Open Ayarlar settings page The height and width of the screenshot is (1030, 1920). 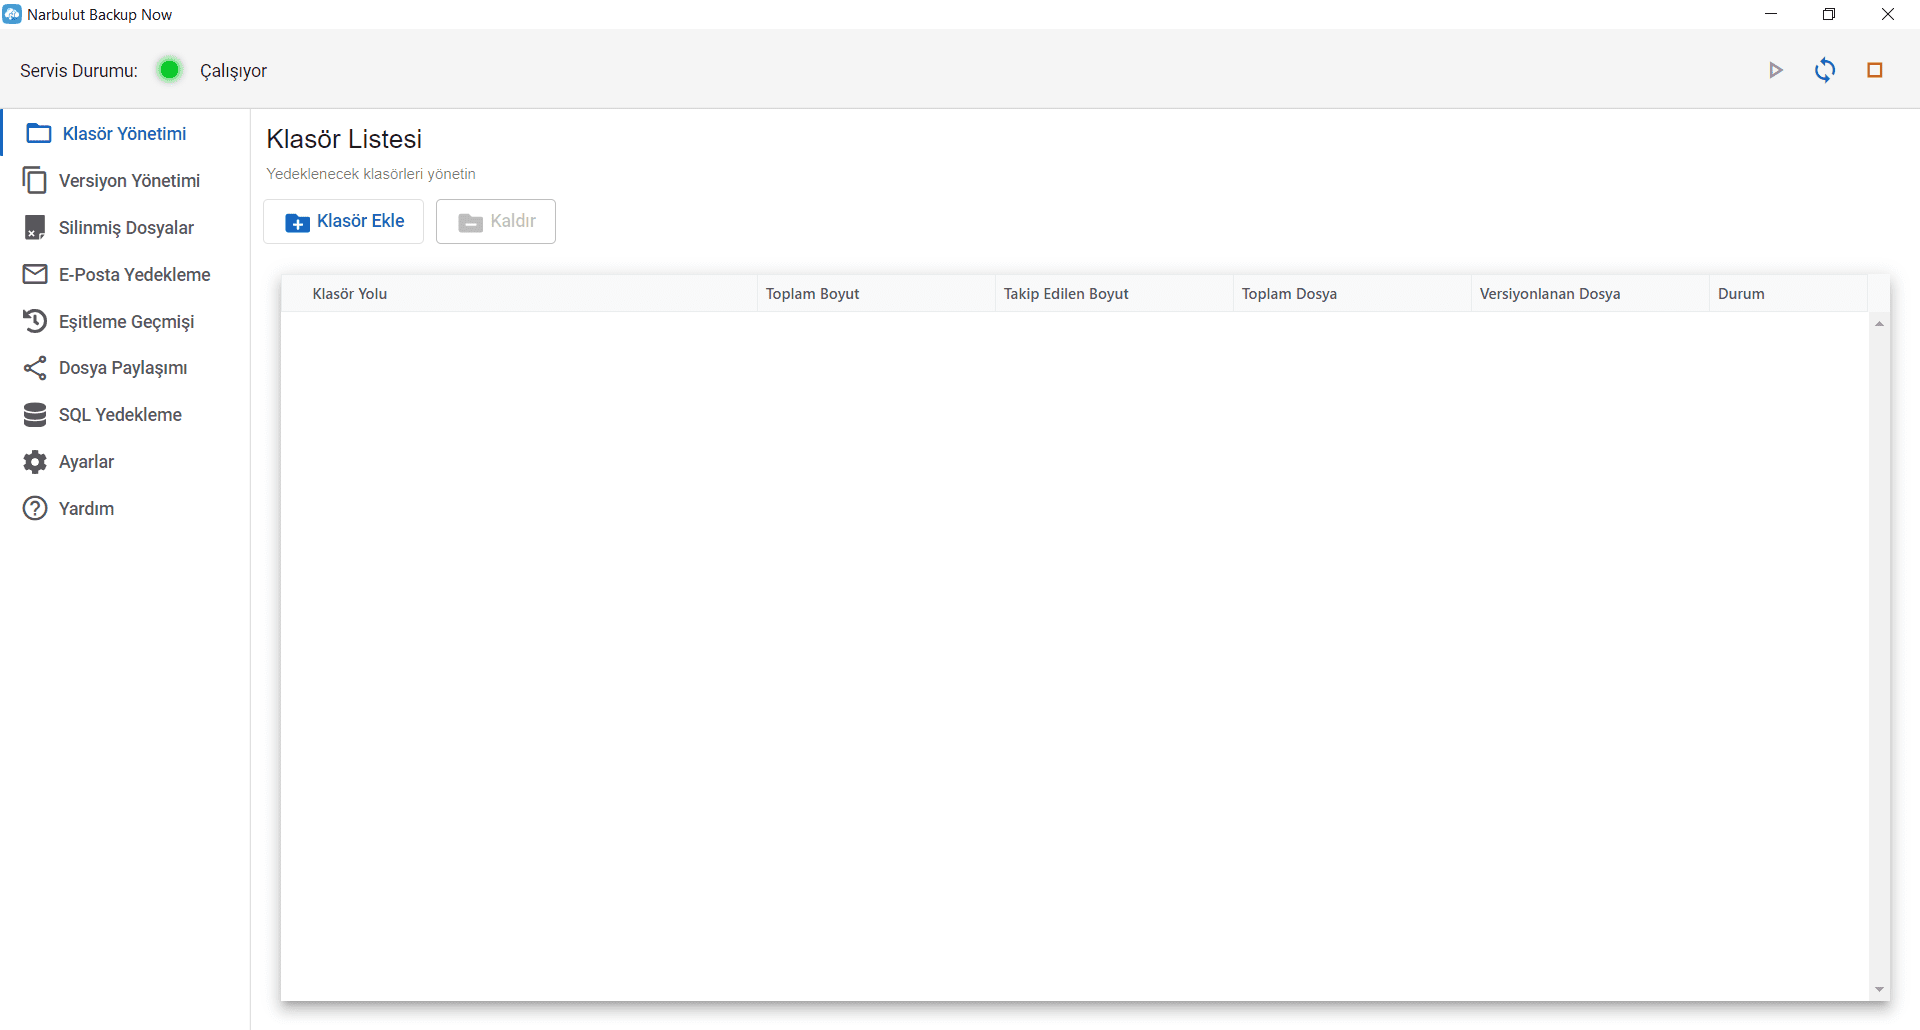coord(125,461)
